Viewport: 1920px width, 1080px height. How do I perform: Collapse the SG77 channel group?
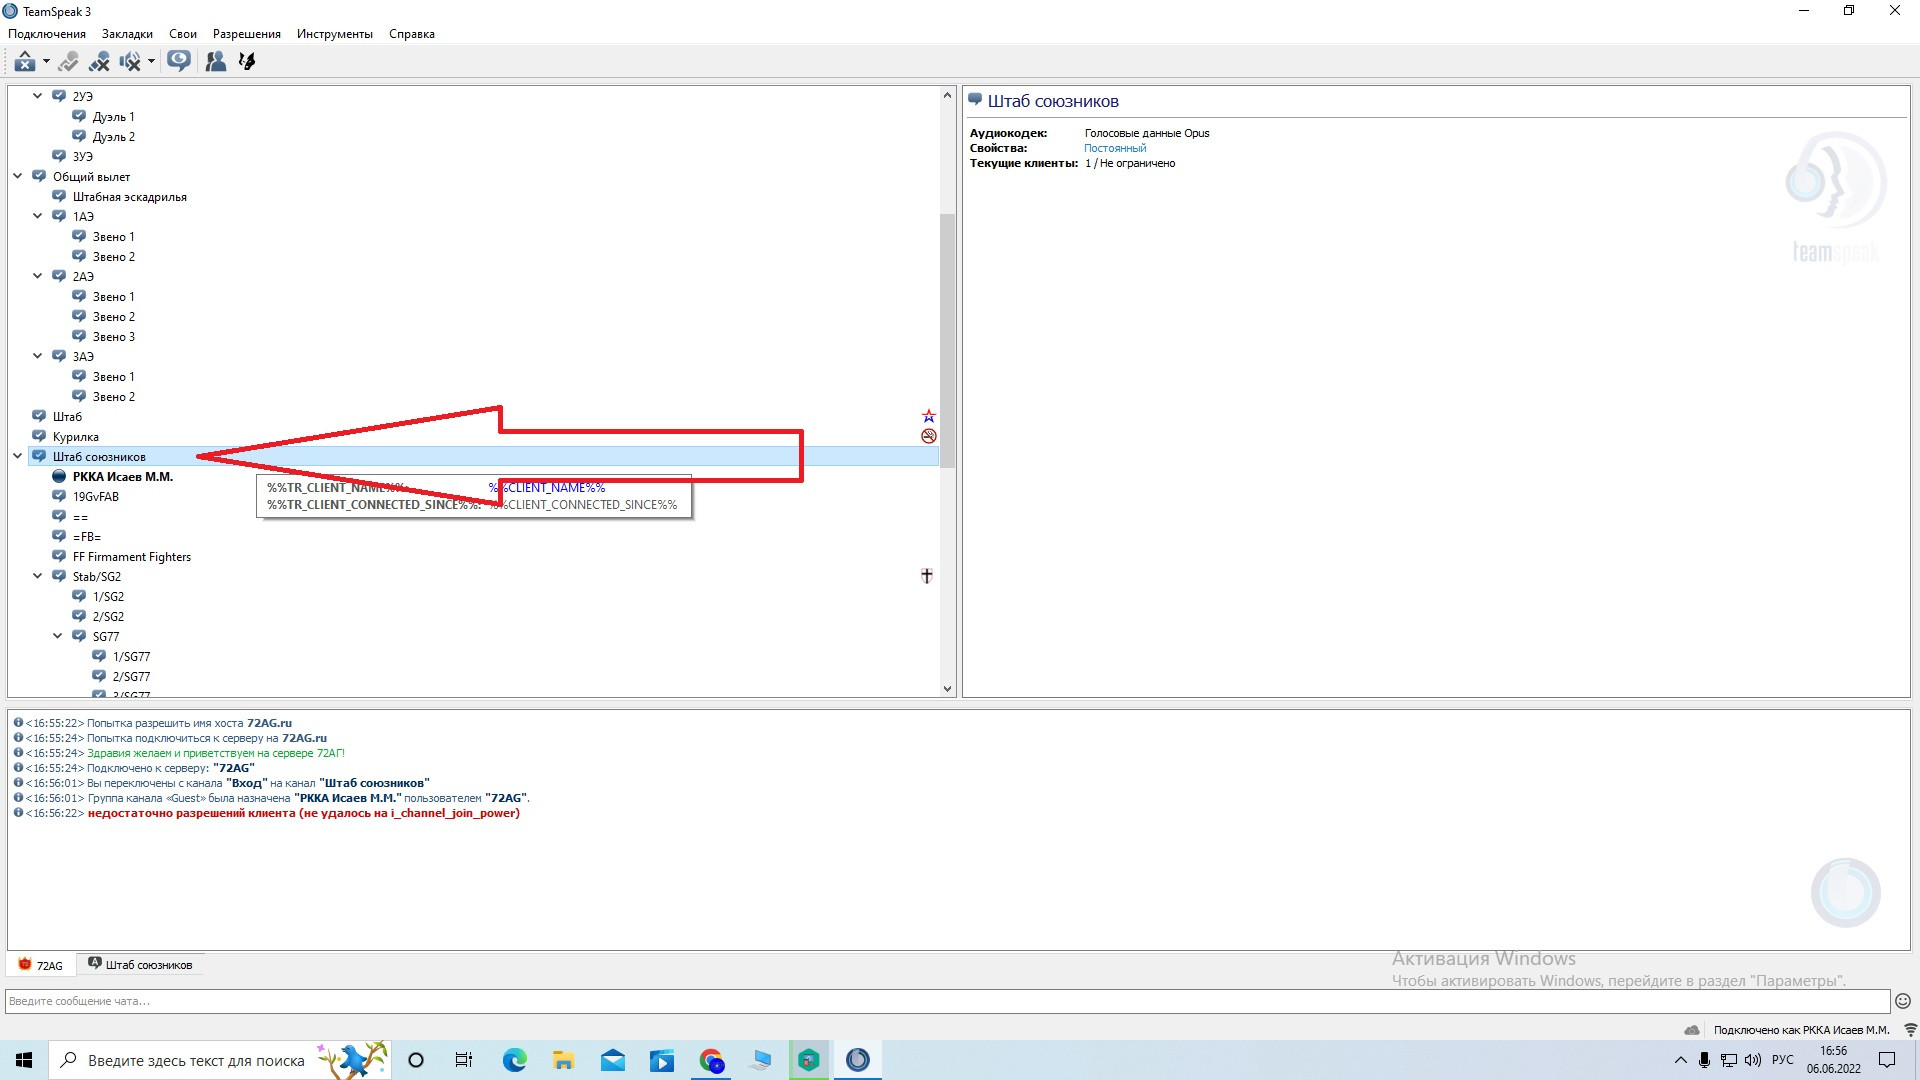click(x=58, y=637)
